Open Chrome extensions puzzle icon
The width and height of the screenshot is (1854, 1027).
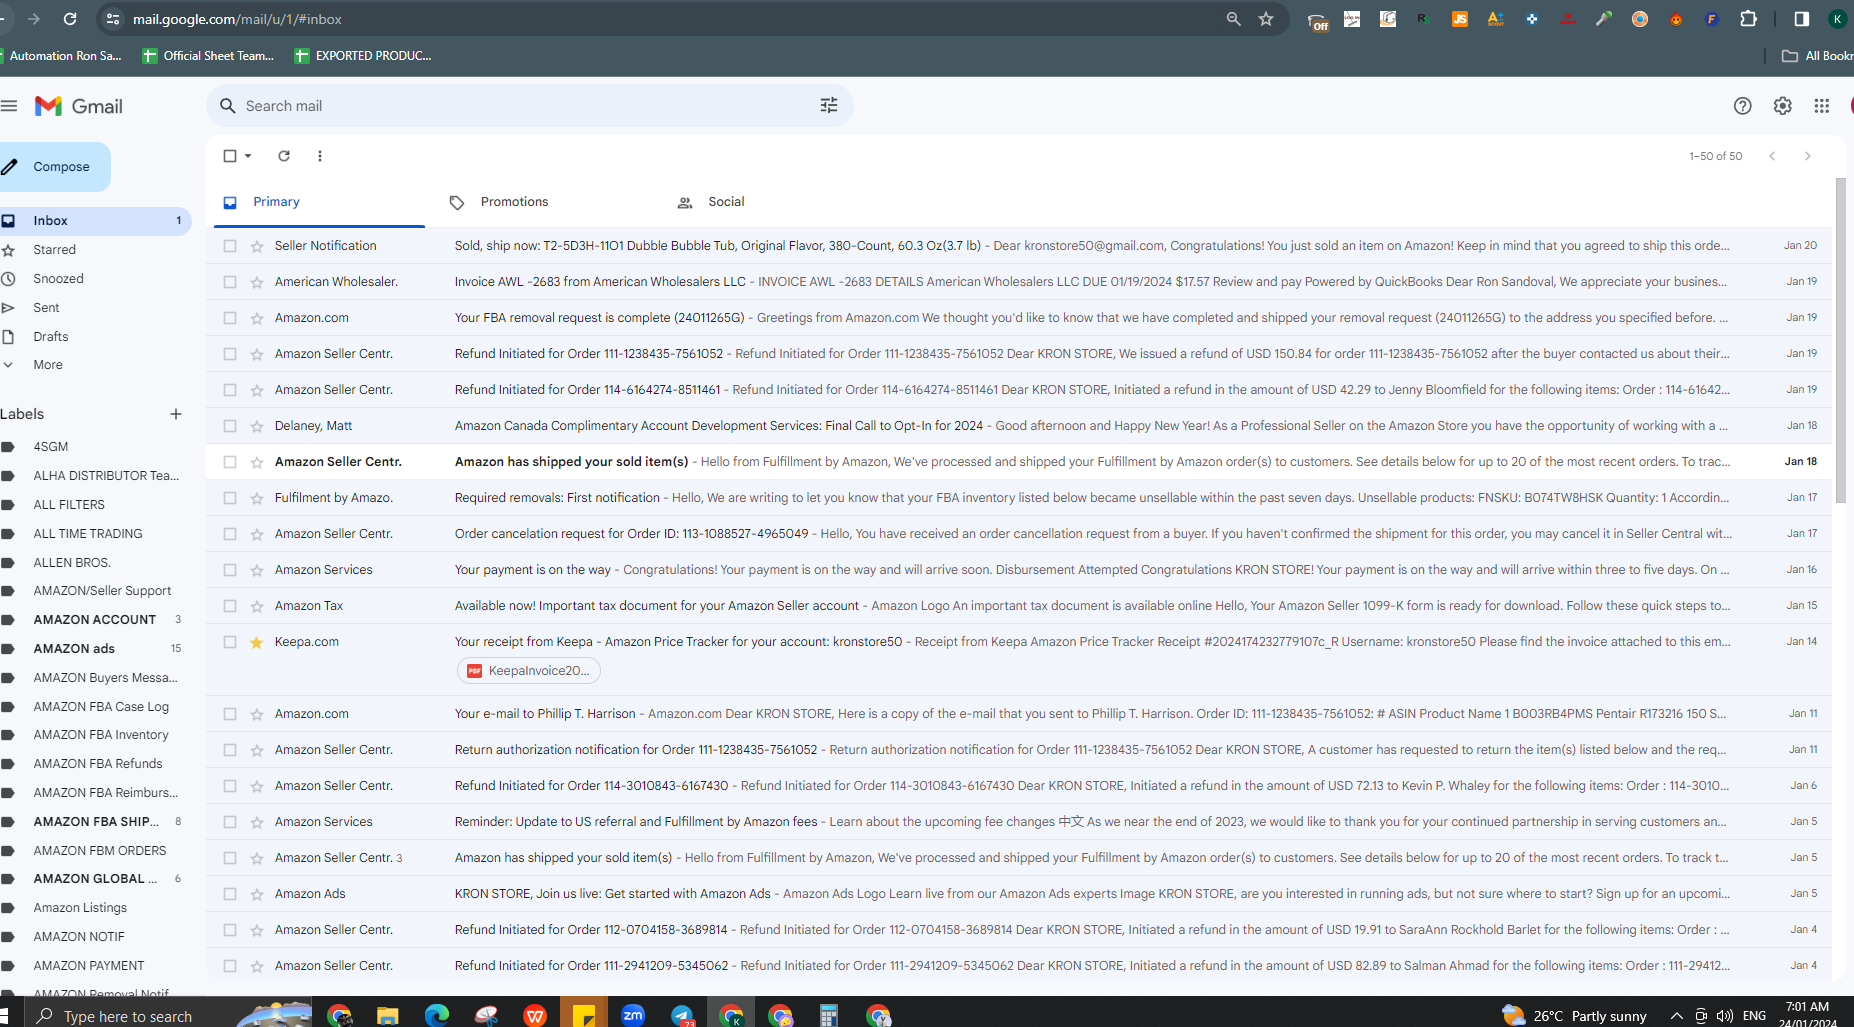click(1749, 19)
